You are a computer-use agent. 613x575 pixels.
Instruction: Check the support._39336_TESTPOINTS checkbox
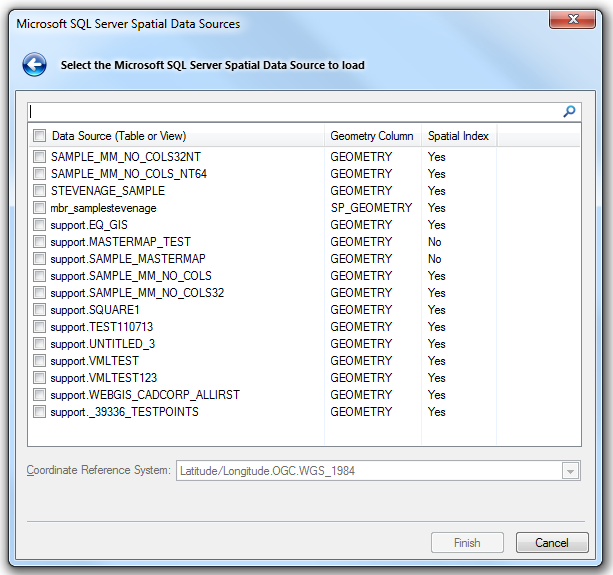(39, 412)
